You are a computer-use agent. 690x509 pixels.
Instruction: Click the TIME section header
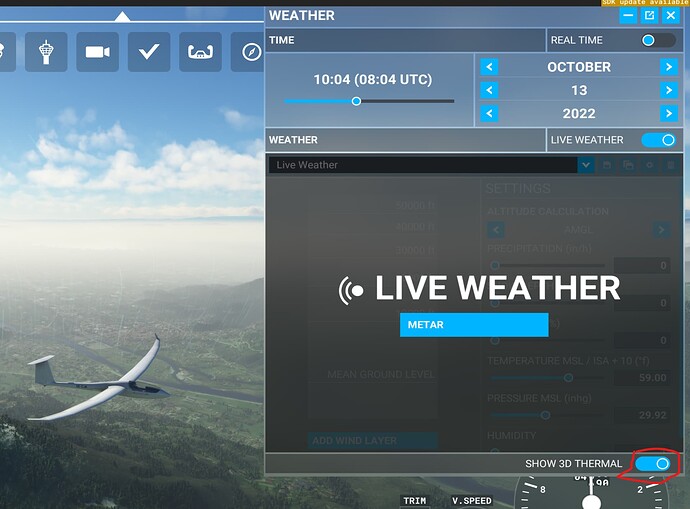coord(405,40)
